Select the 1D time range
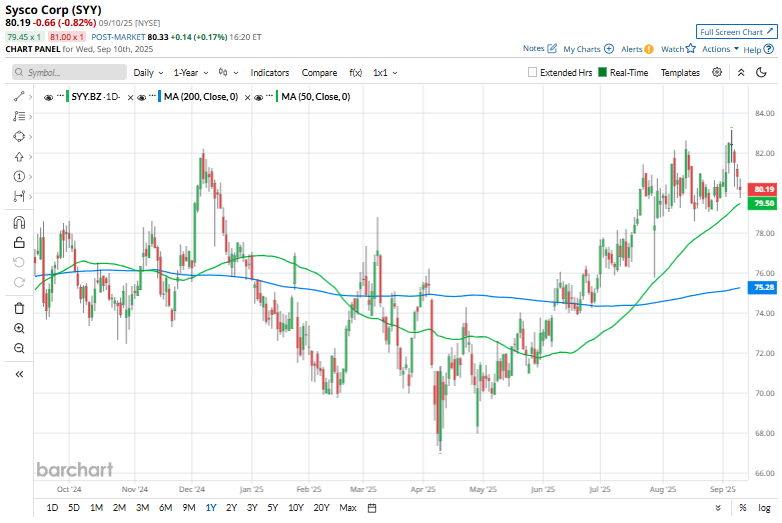The height and width of the screenshot is (523, 782). tap(52, 508)
